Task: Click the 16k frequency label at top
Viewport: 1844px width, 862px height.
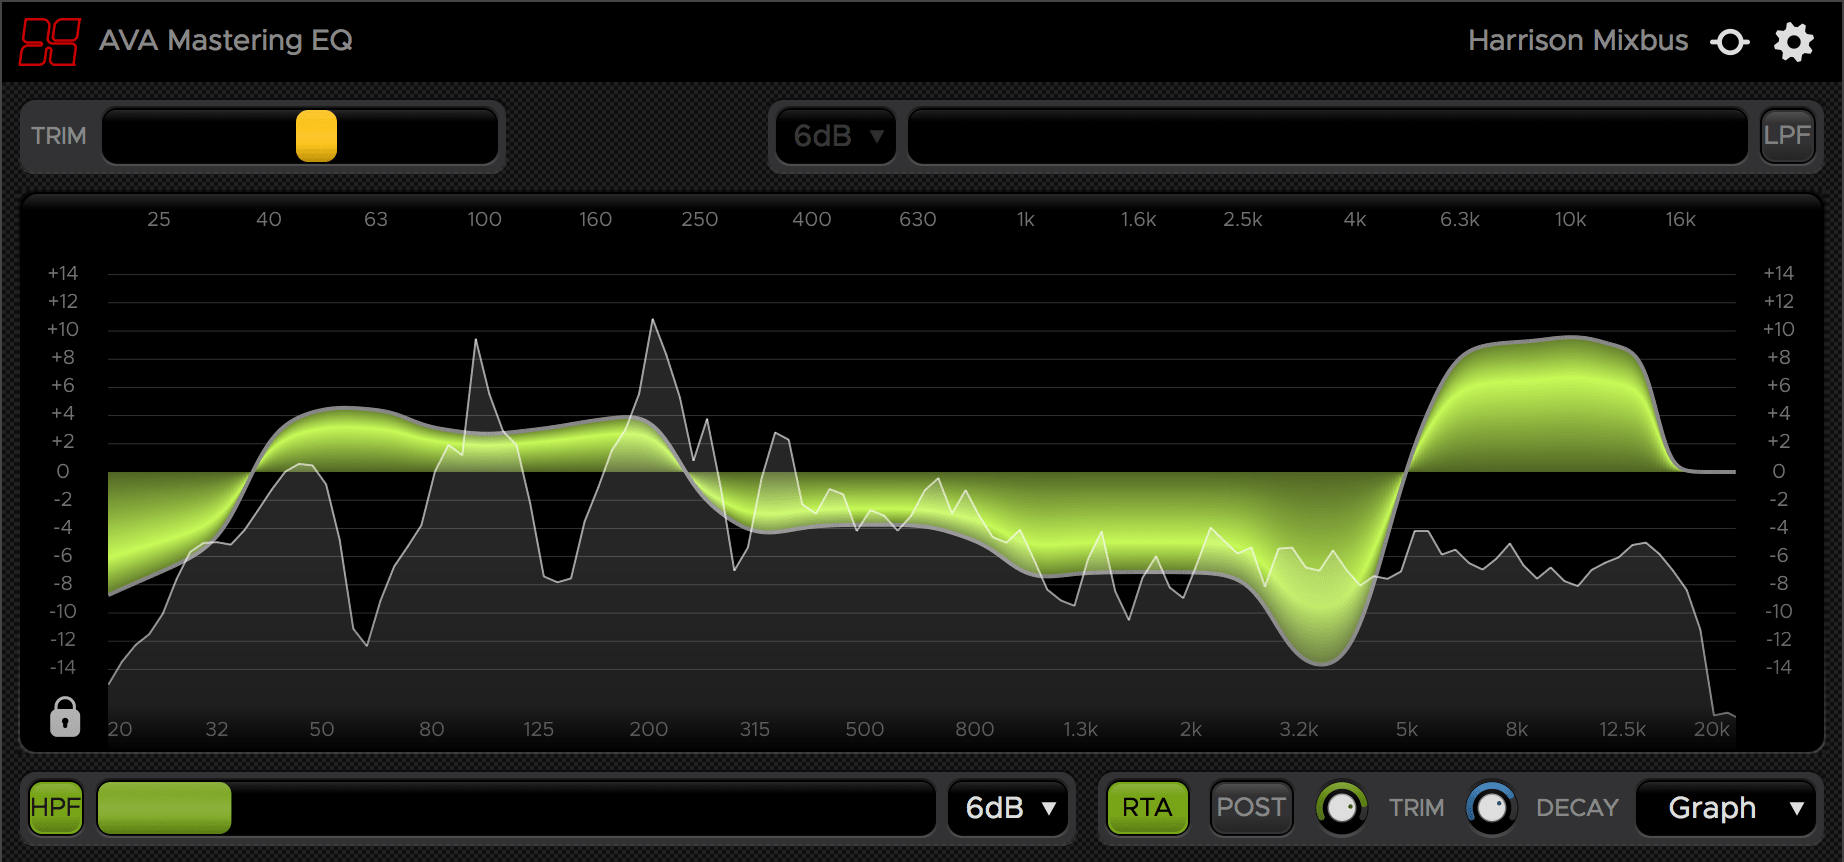Action: click(1681, 219)
